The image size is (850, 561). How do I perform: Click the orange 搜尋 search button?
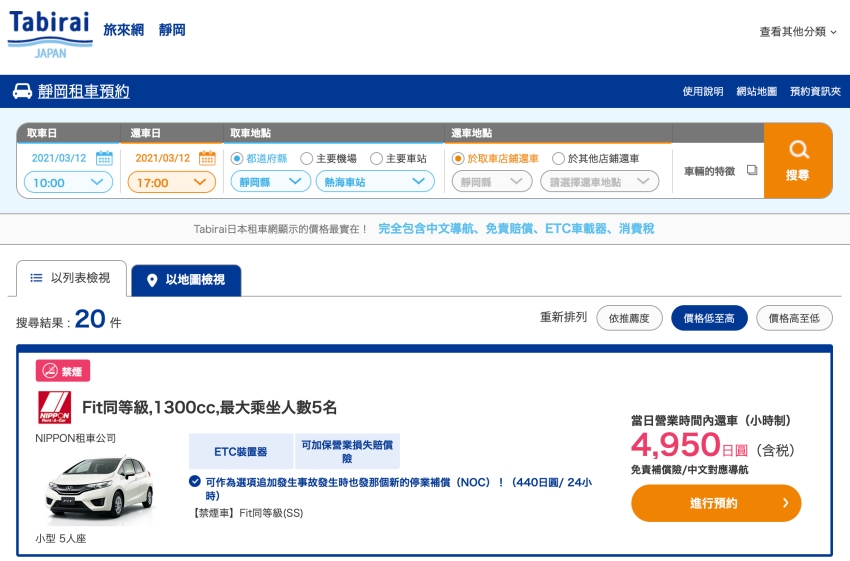point(798,160)
